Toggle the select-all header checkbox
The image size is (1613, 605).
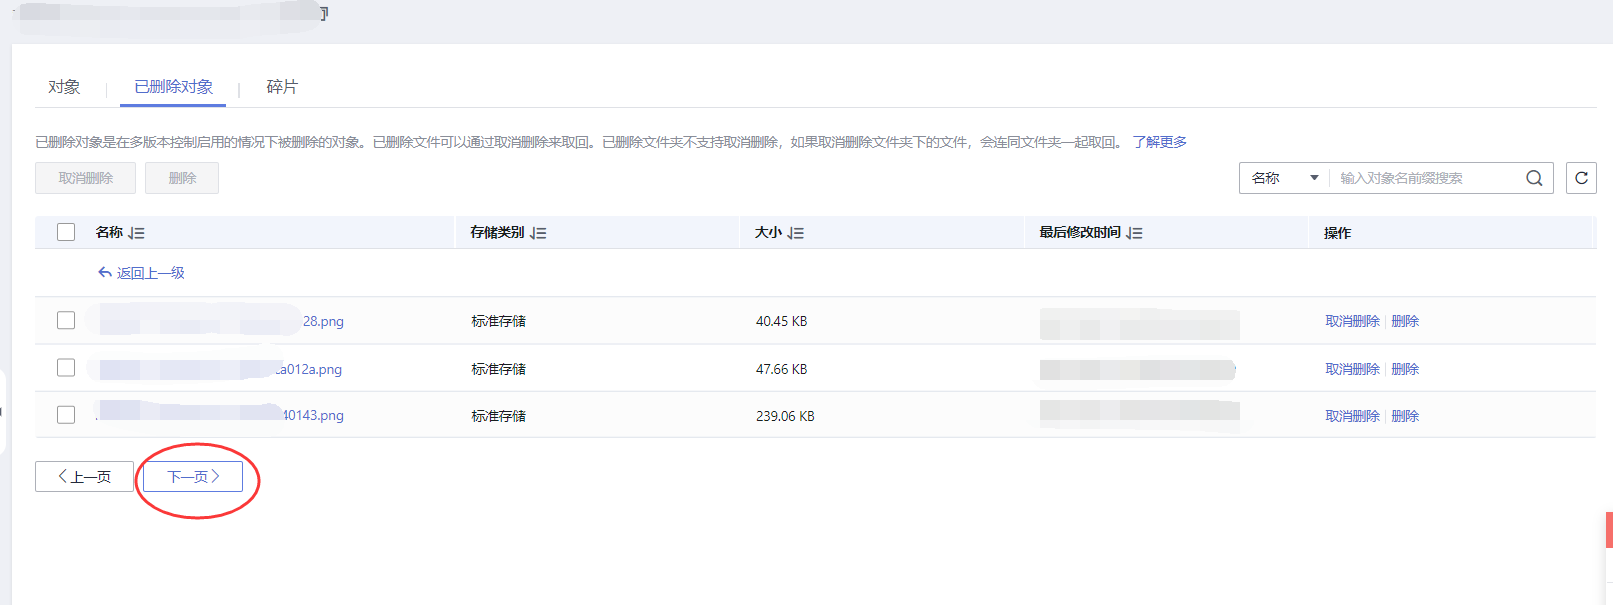[x=66, y=232]
